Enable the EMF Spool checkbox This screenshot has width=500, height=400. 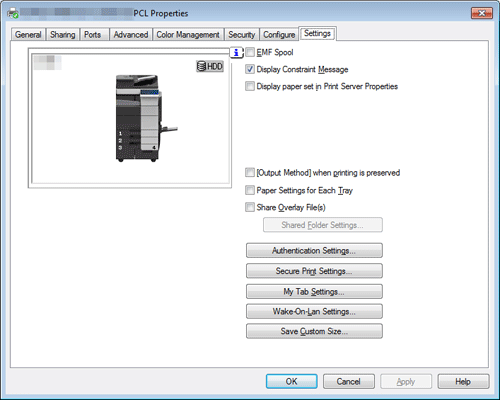(250, 52)
